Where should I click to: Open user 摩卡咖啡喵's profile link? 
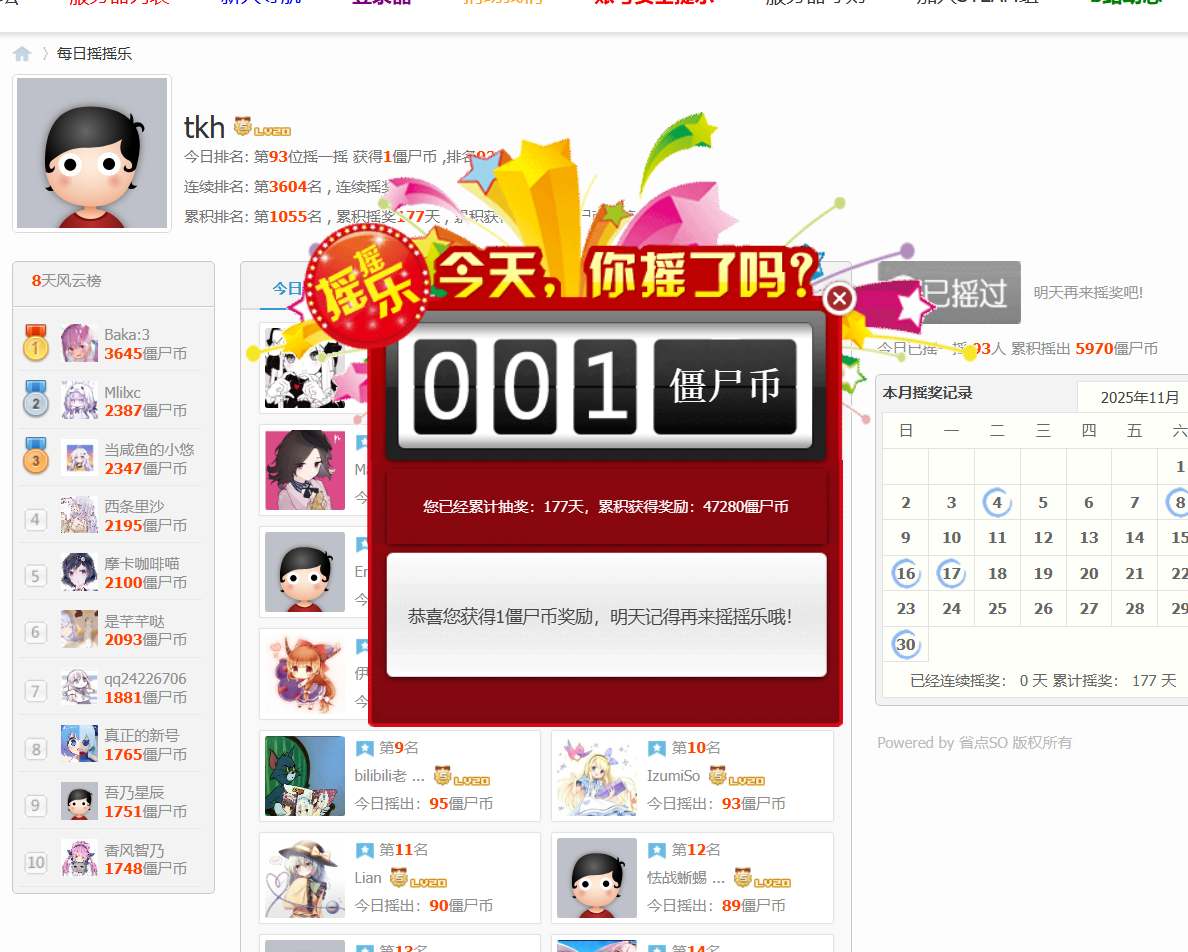point(142,564)
